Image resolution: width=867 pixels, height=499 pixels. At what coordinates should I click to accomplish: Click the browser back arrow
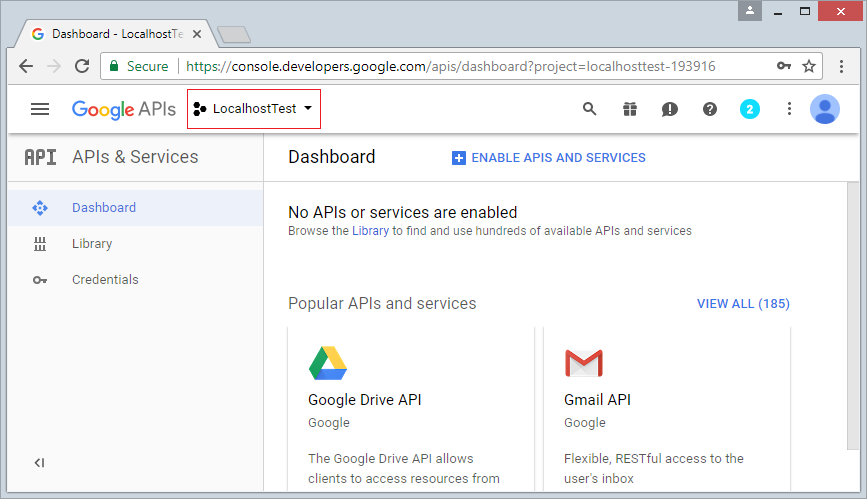click(x=26, y=66)
